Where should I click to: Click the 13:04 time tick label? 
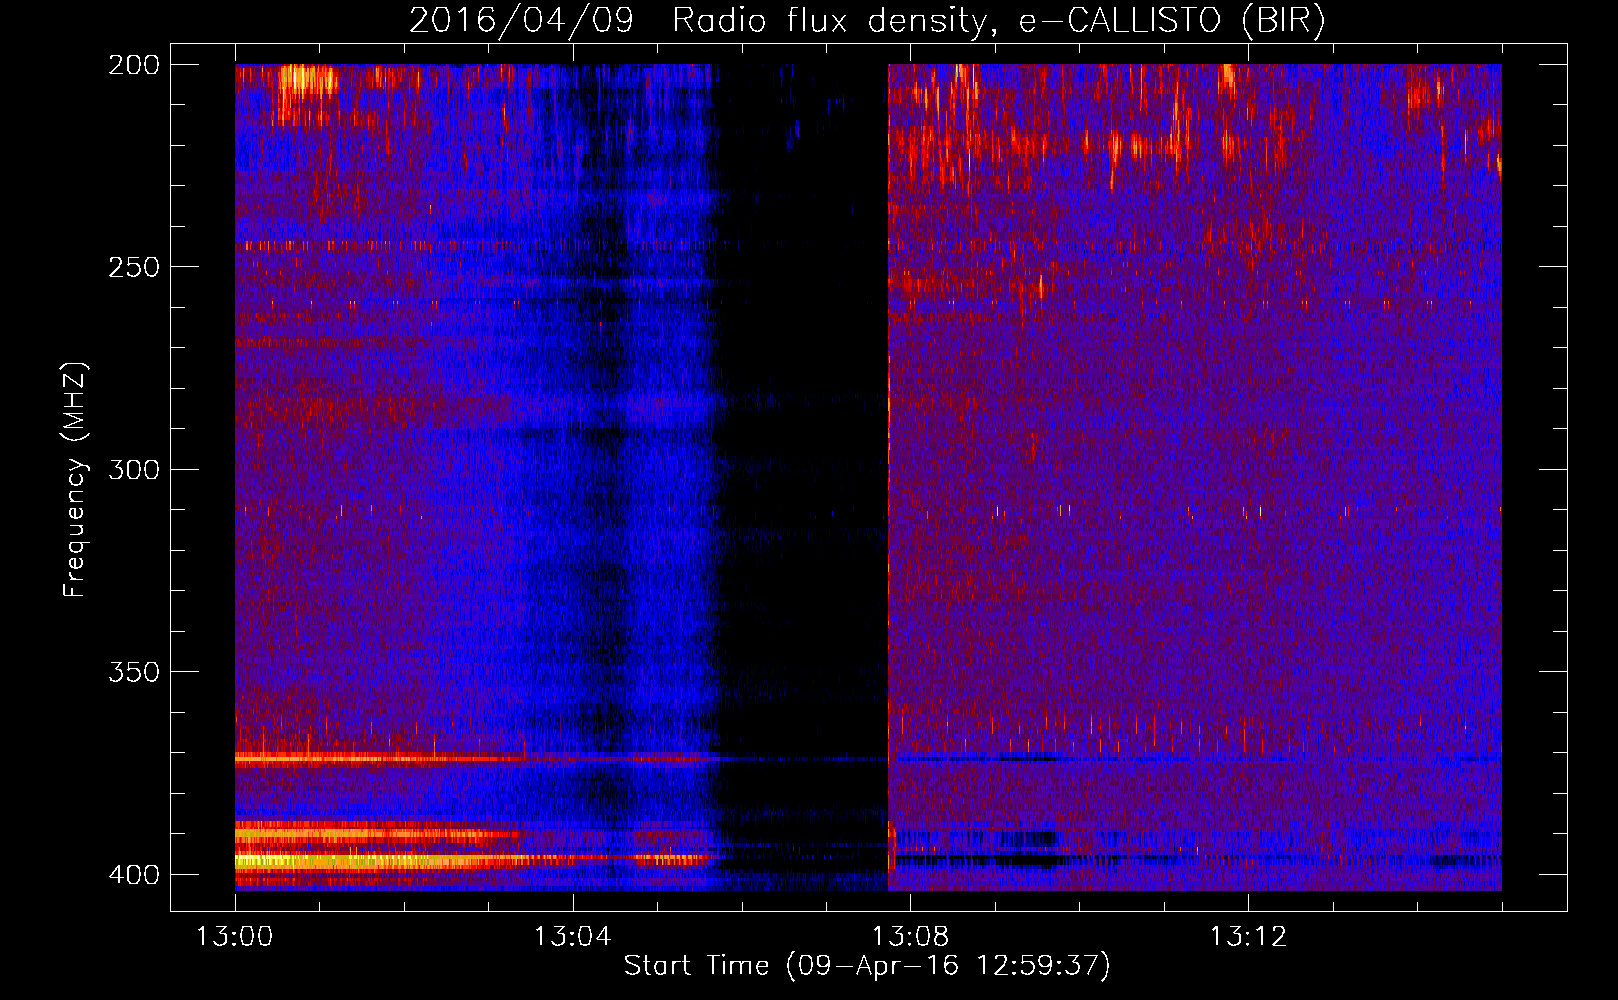(572, 937)
